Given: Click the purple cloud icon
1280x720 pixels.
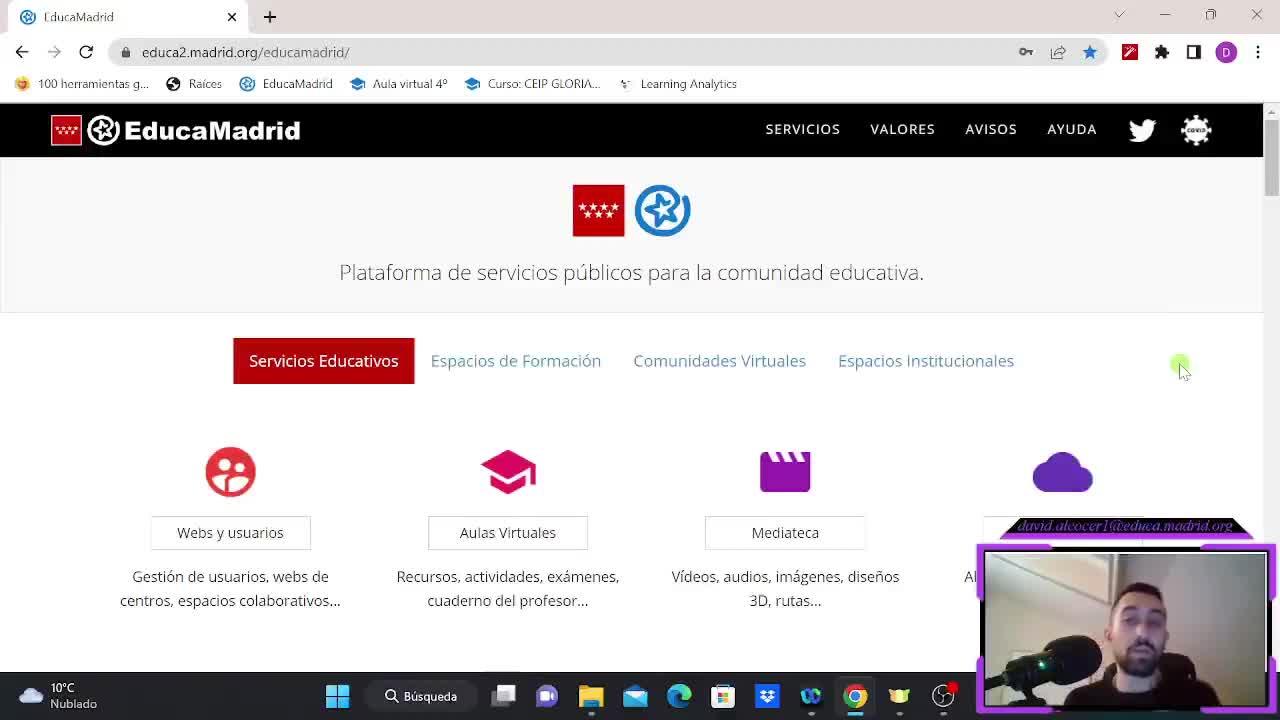Looking at the screenshot, I should pos(1062,472).
